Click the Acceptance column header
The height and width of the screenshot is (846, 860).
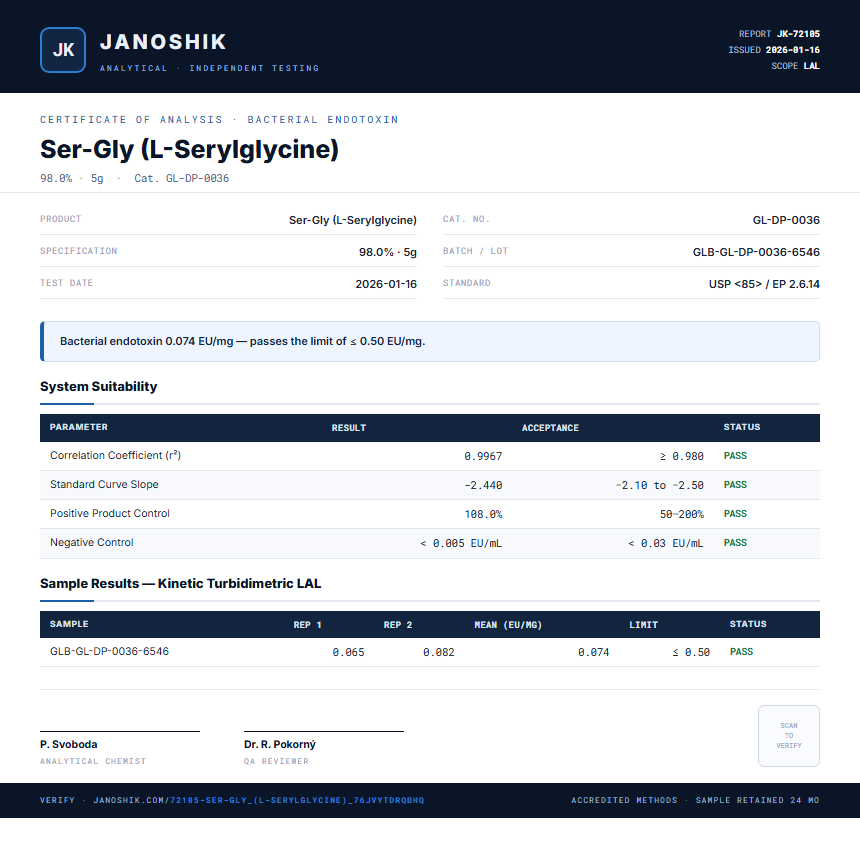(x=550, y=427)
